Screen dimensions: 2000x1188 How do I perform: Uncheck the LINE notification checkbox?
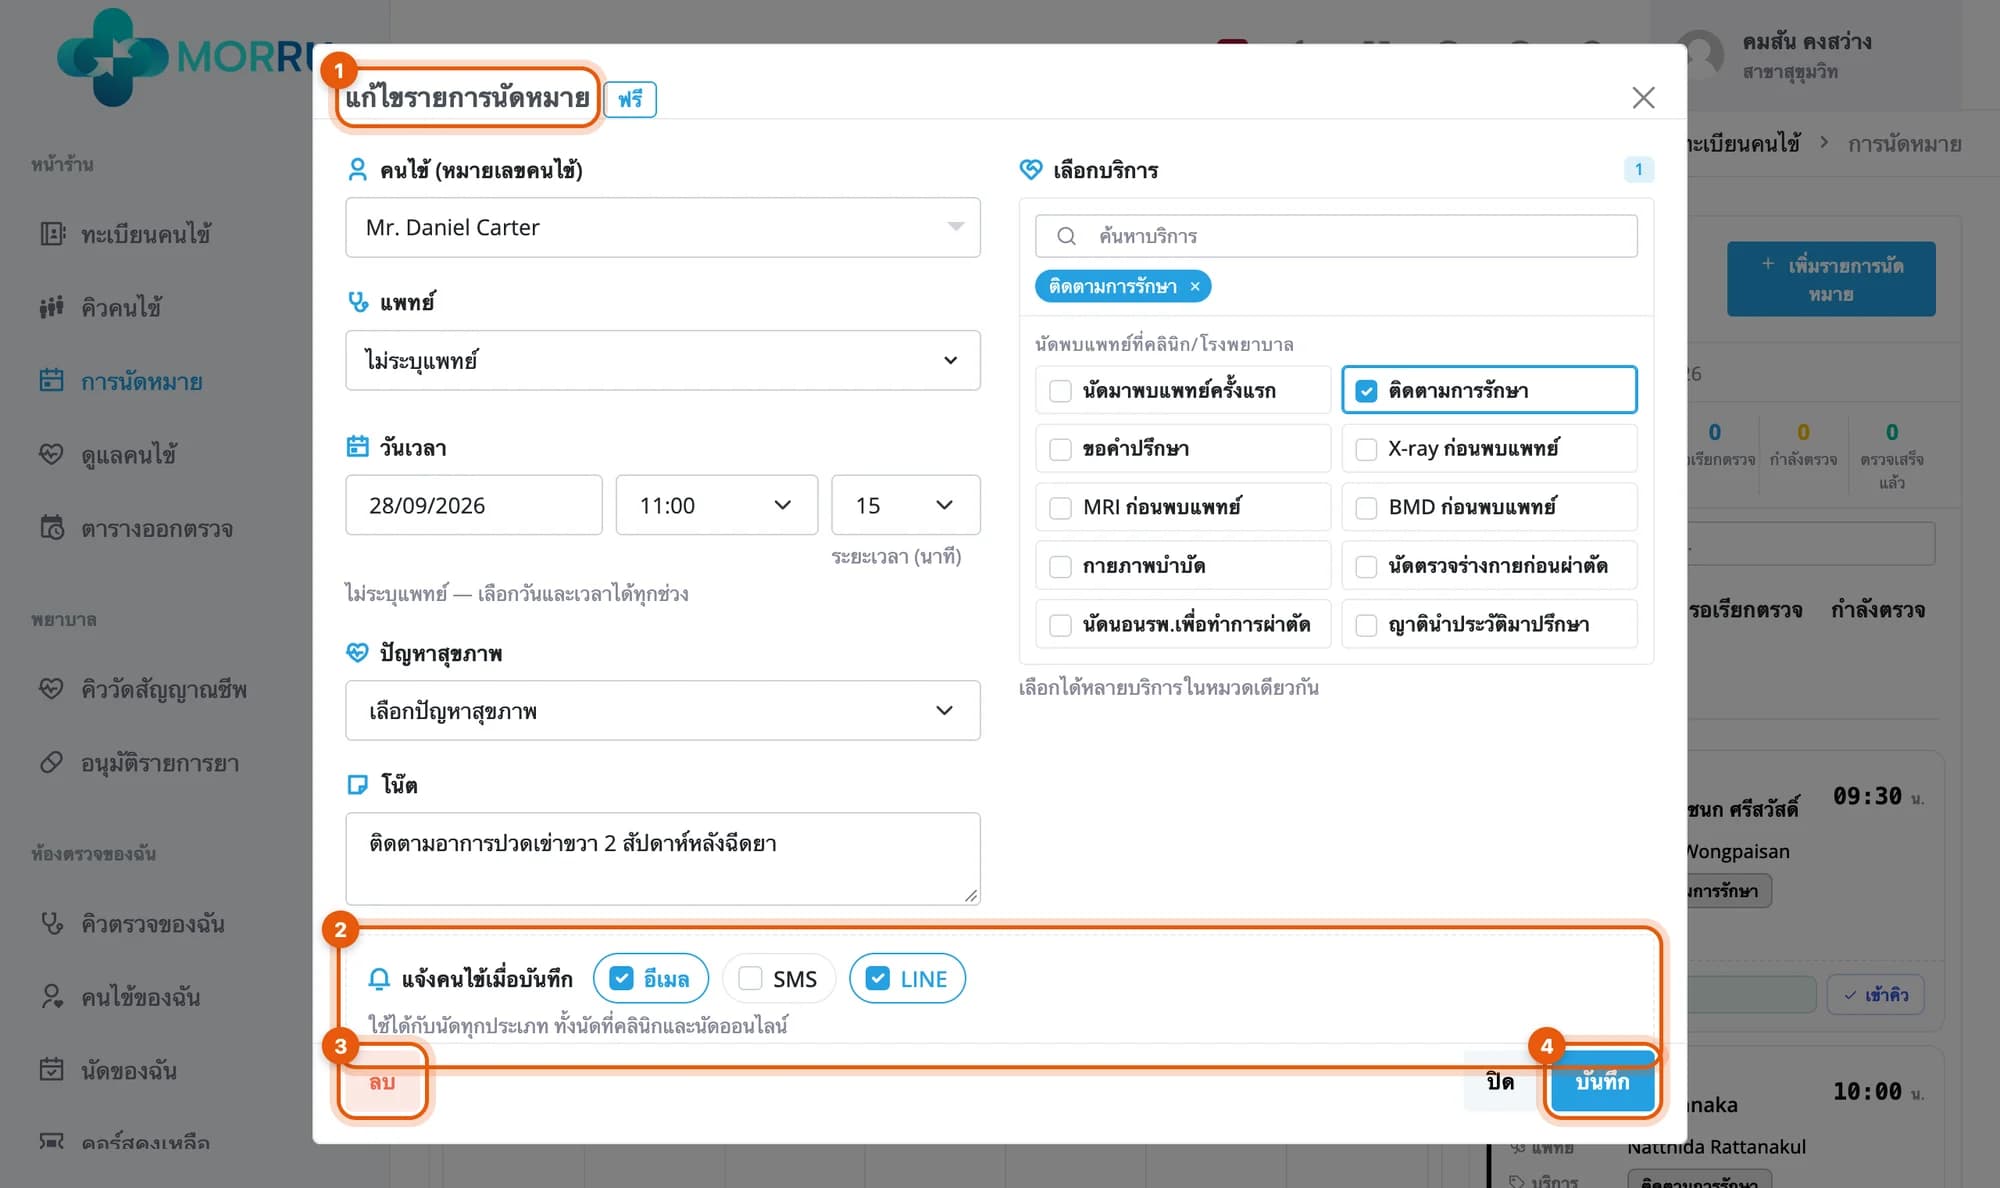tap(877, 979)
